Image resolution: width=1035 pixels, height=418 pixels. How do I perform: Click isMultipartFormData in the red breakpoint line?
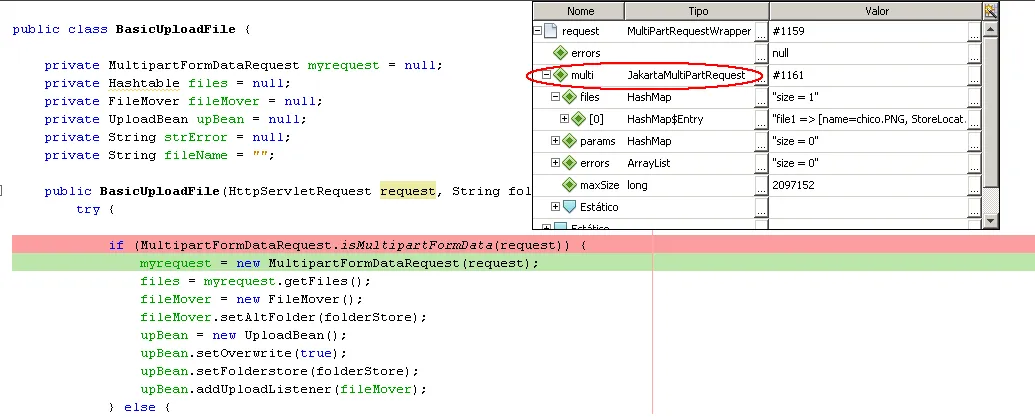(x=417, y=246)
